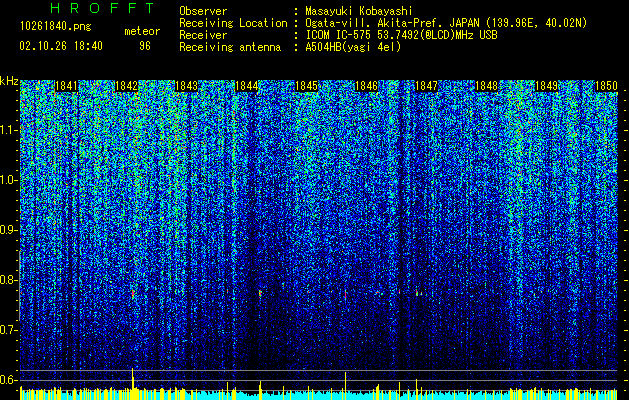Click the Ogata-vill. Akita-Pref. JAPAN location text
This screenshot has height=400, width=629.
pyautogui.click(x=446, y=23)
